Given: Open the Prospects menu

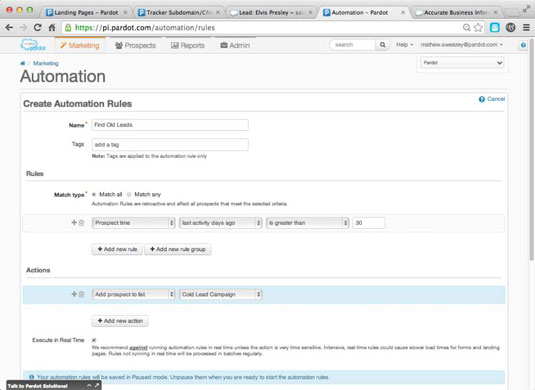Looking at the screenshot, I should coord(135,45).
